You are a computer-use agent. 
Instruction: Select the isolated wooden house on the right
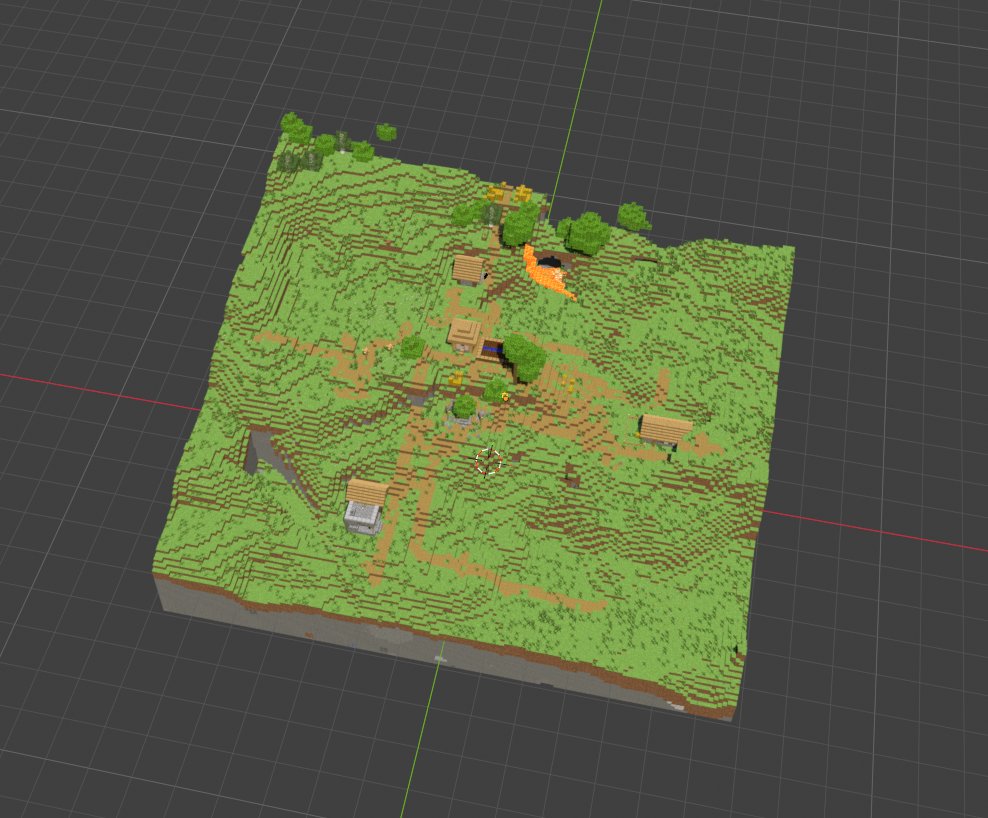click(665, 431)
